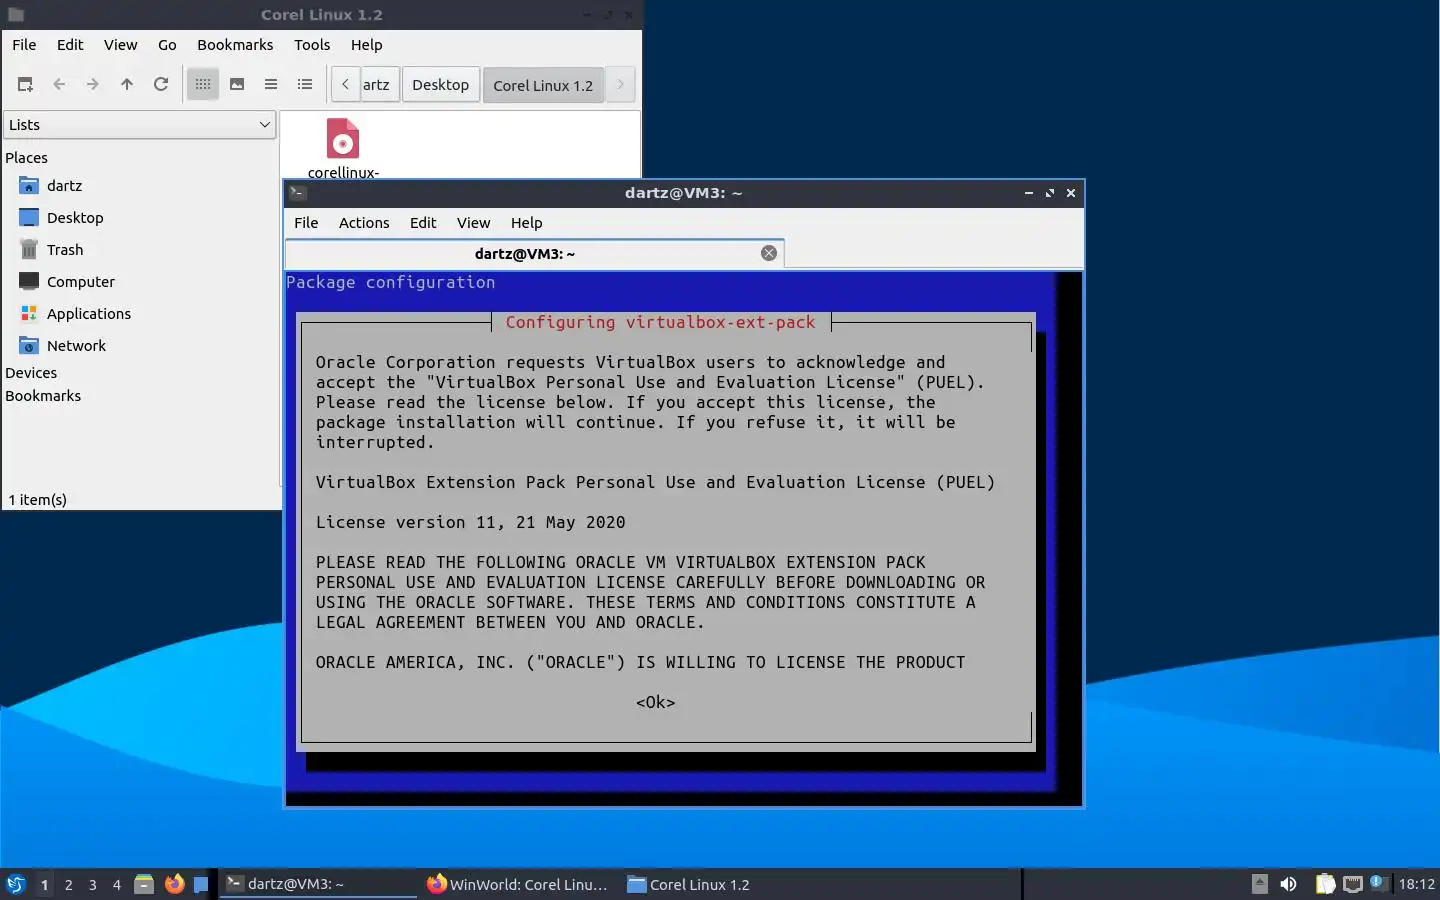The width and height of the screenshot is (1440, 900).
Task: Open Go menu in file manager
Action: coord(167,45)
